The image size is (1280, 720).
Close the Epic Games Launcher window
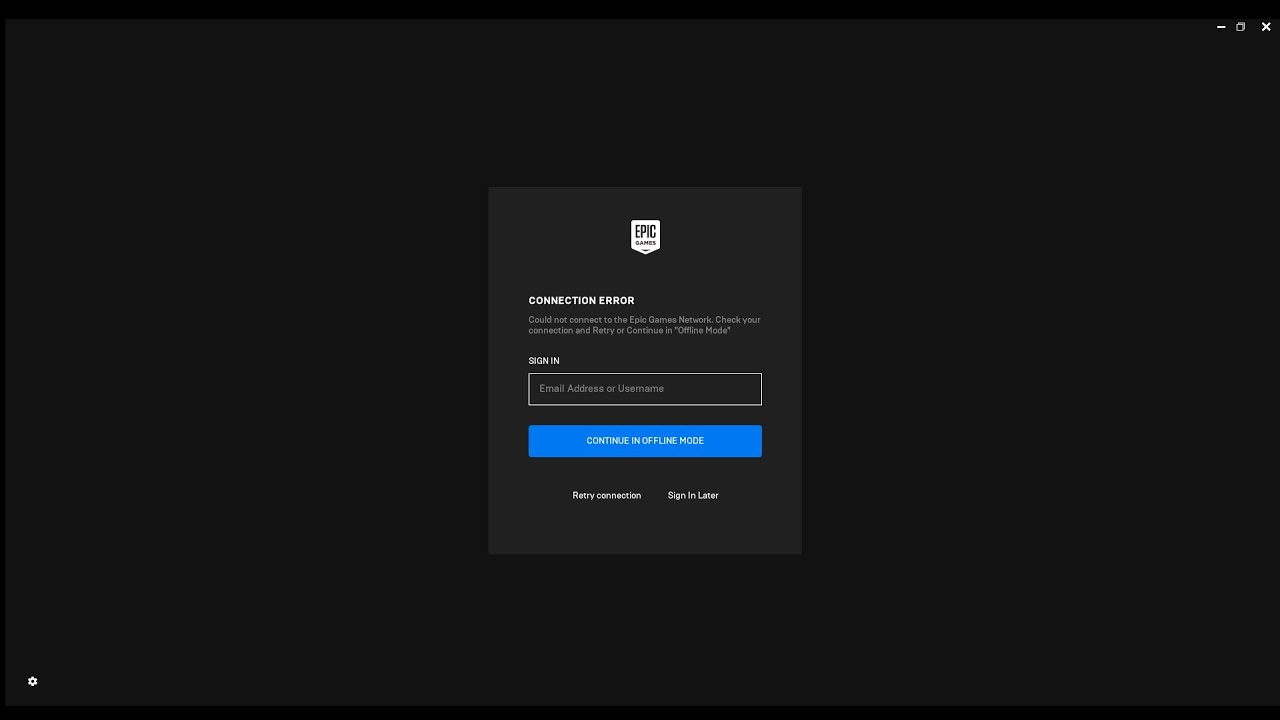(x=1266, y=27)
